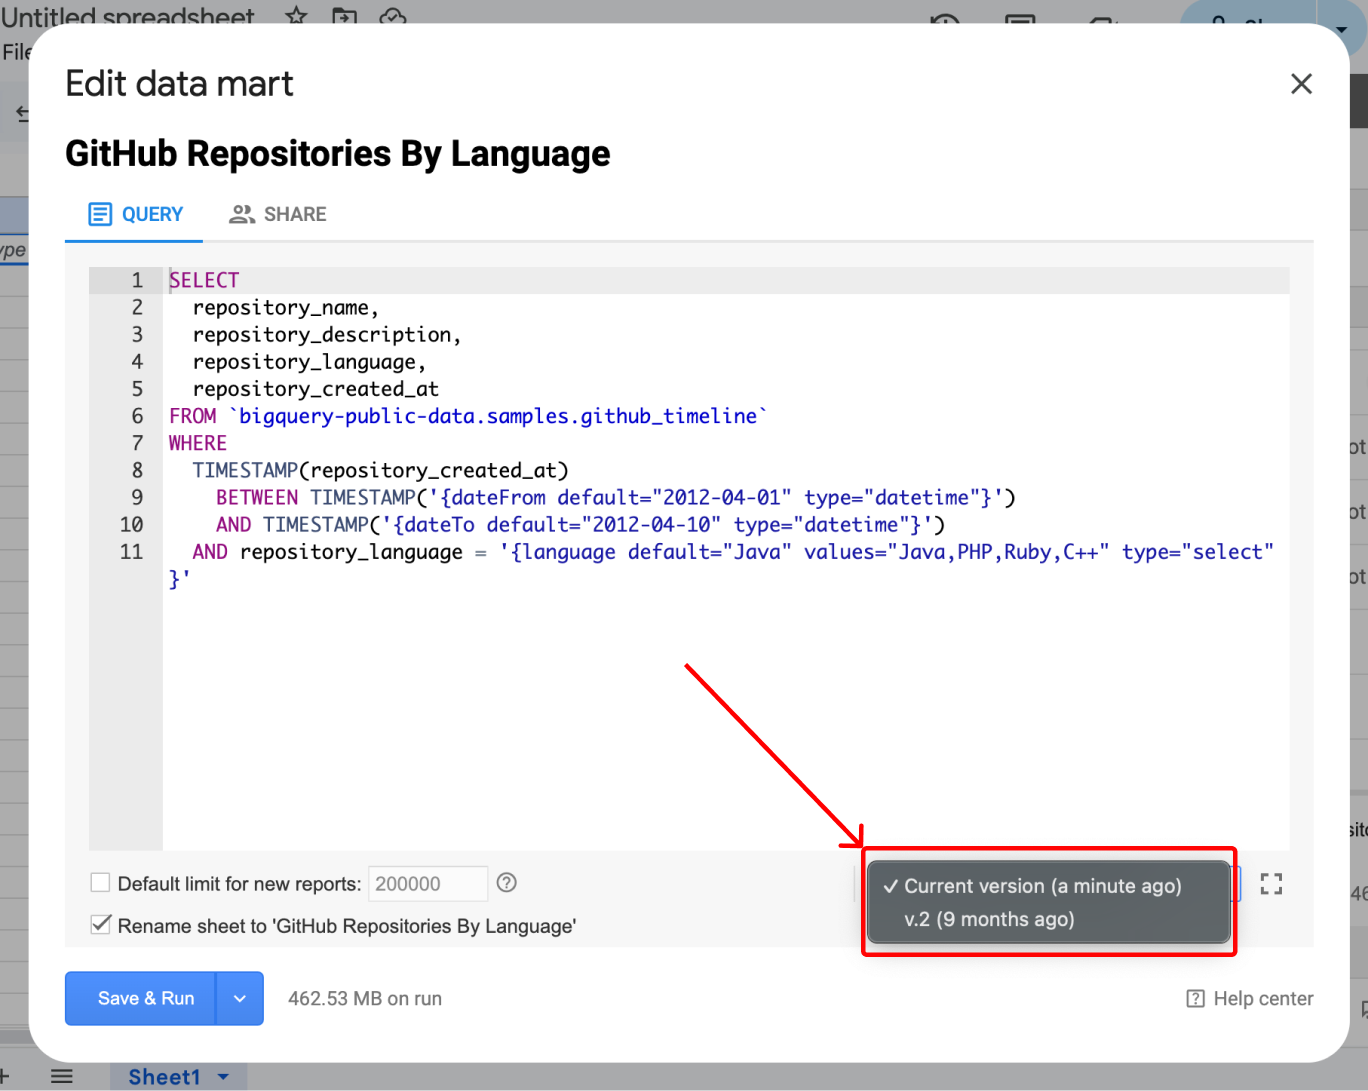Switch to the QUERY tab
Image resolution: width=1368 pixels, height=1091 pixels.
pyautogui.click(x=135, y=214)
